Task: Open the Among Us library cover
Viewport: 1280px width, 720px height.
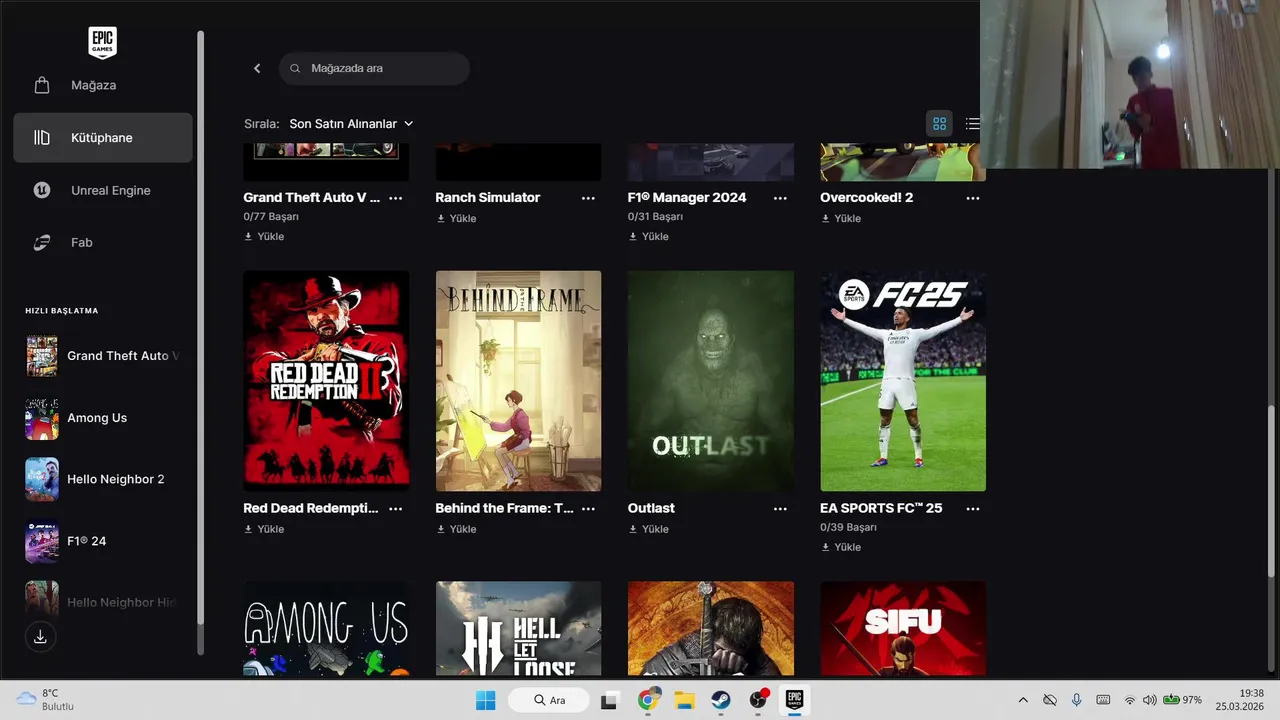Action: coord(326,629)
